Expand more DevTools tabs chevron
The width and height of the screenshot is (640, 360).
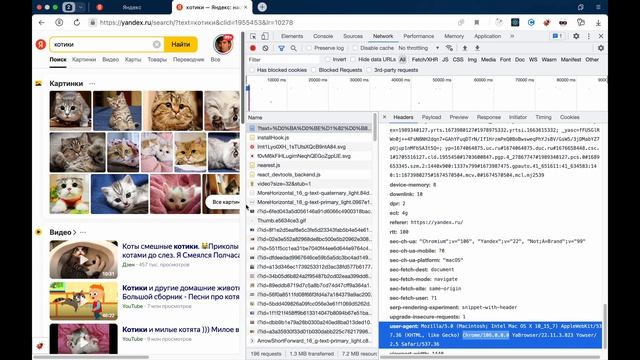pos(512,36)
